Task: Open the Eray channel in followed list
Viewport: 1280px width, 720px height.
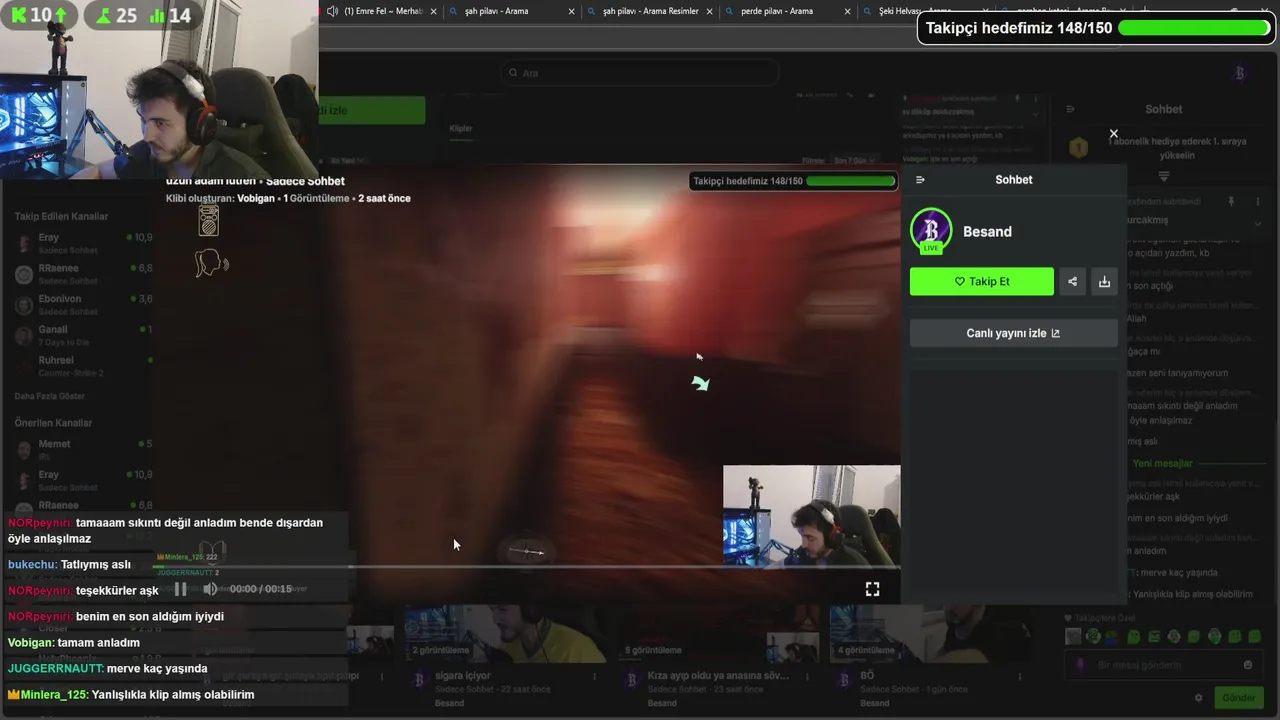Action: [84, 243]
